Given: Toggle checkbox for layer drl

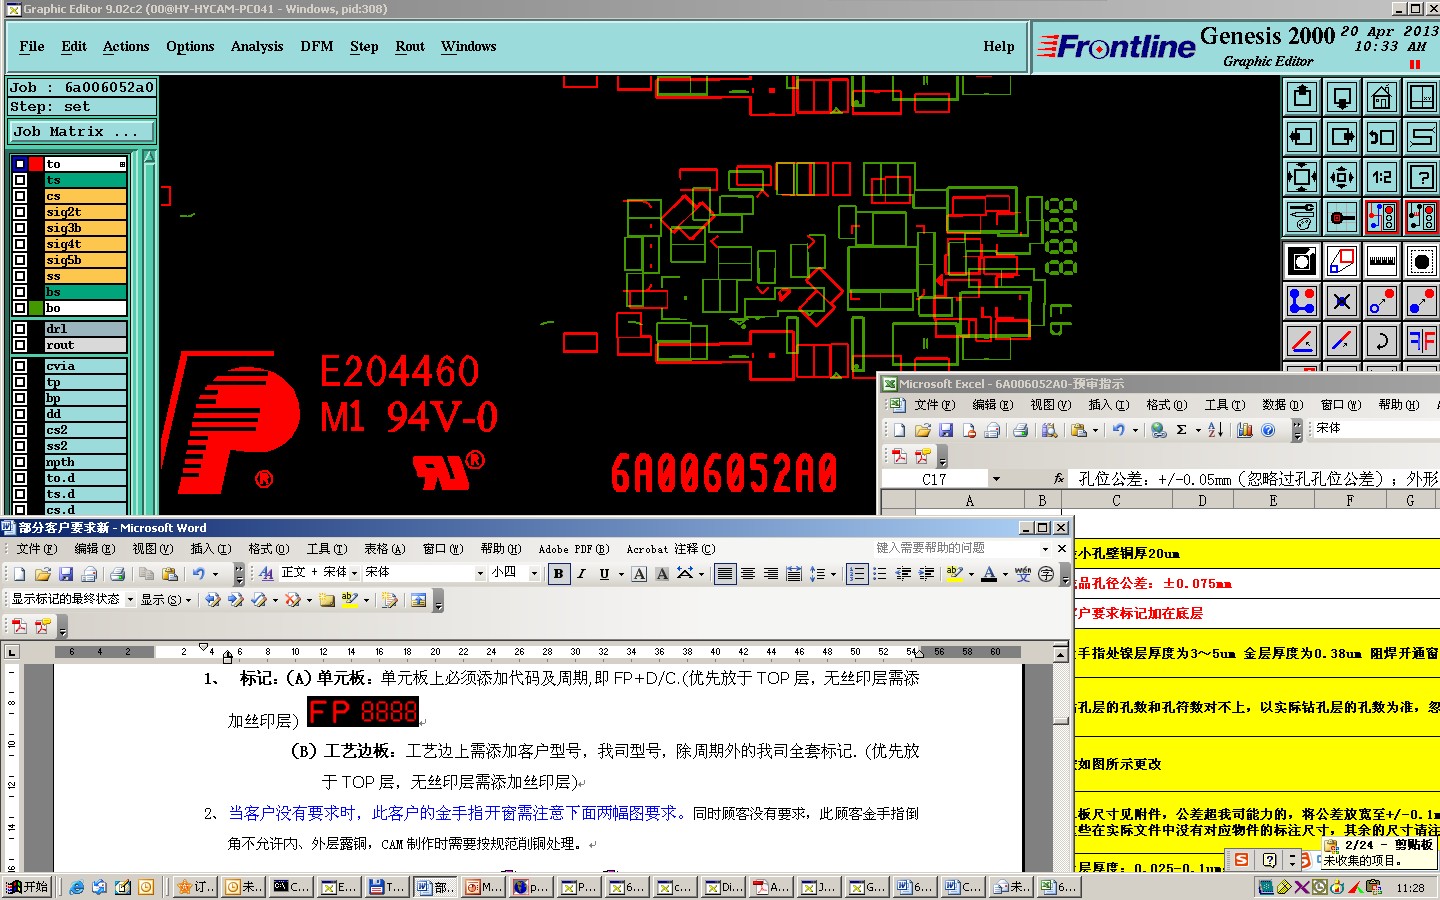Looking at the screenshot, I should coord(20,329).
